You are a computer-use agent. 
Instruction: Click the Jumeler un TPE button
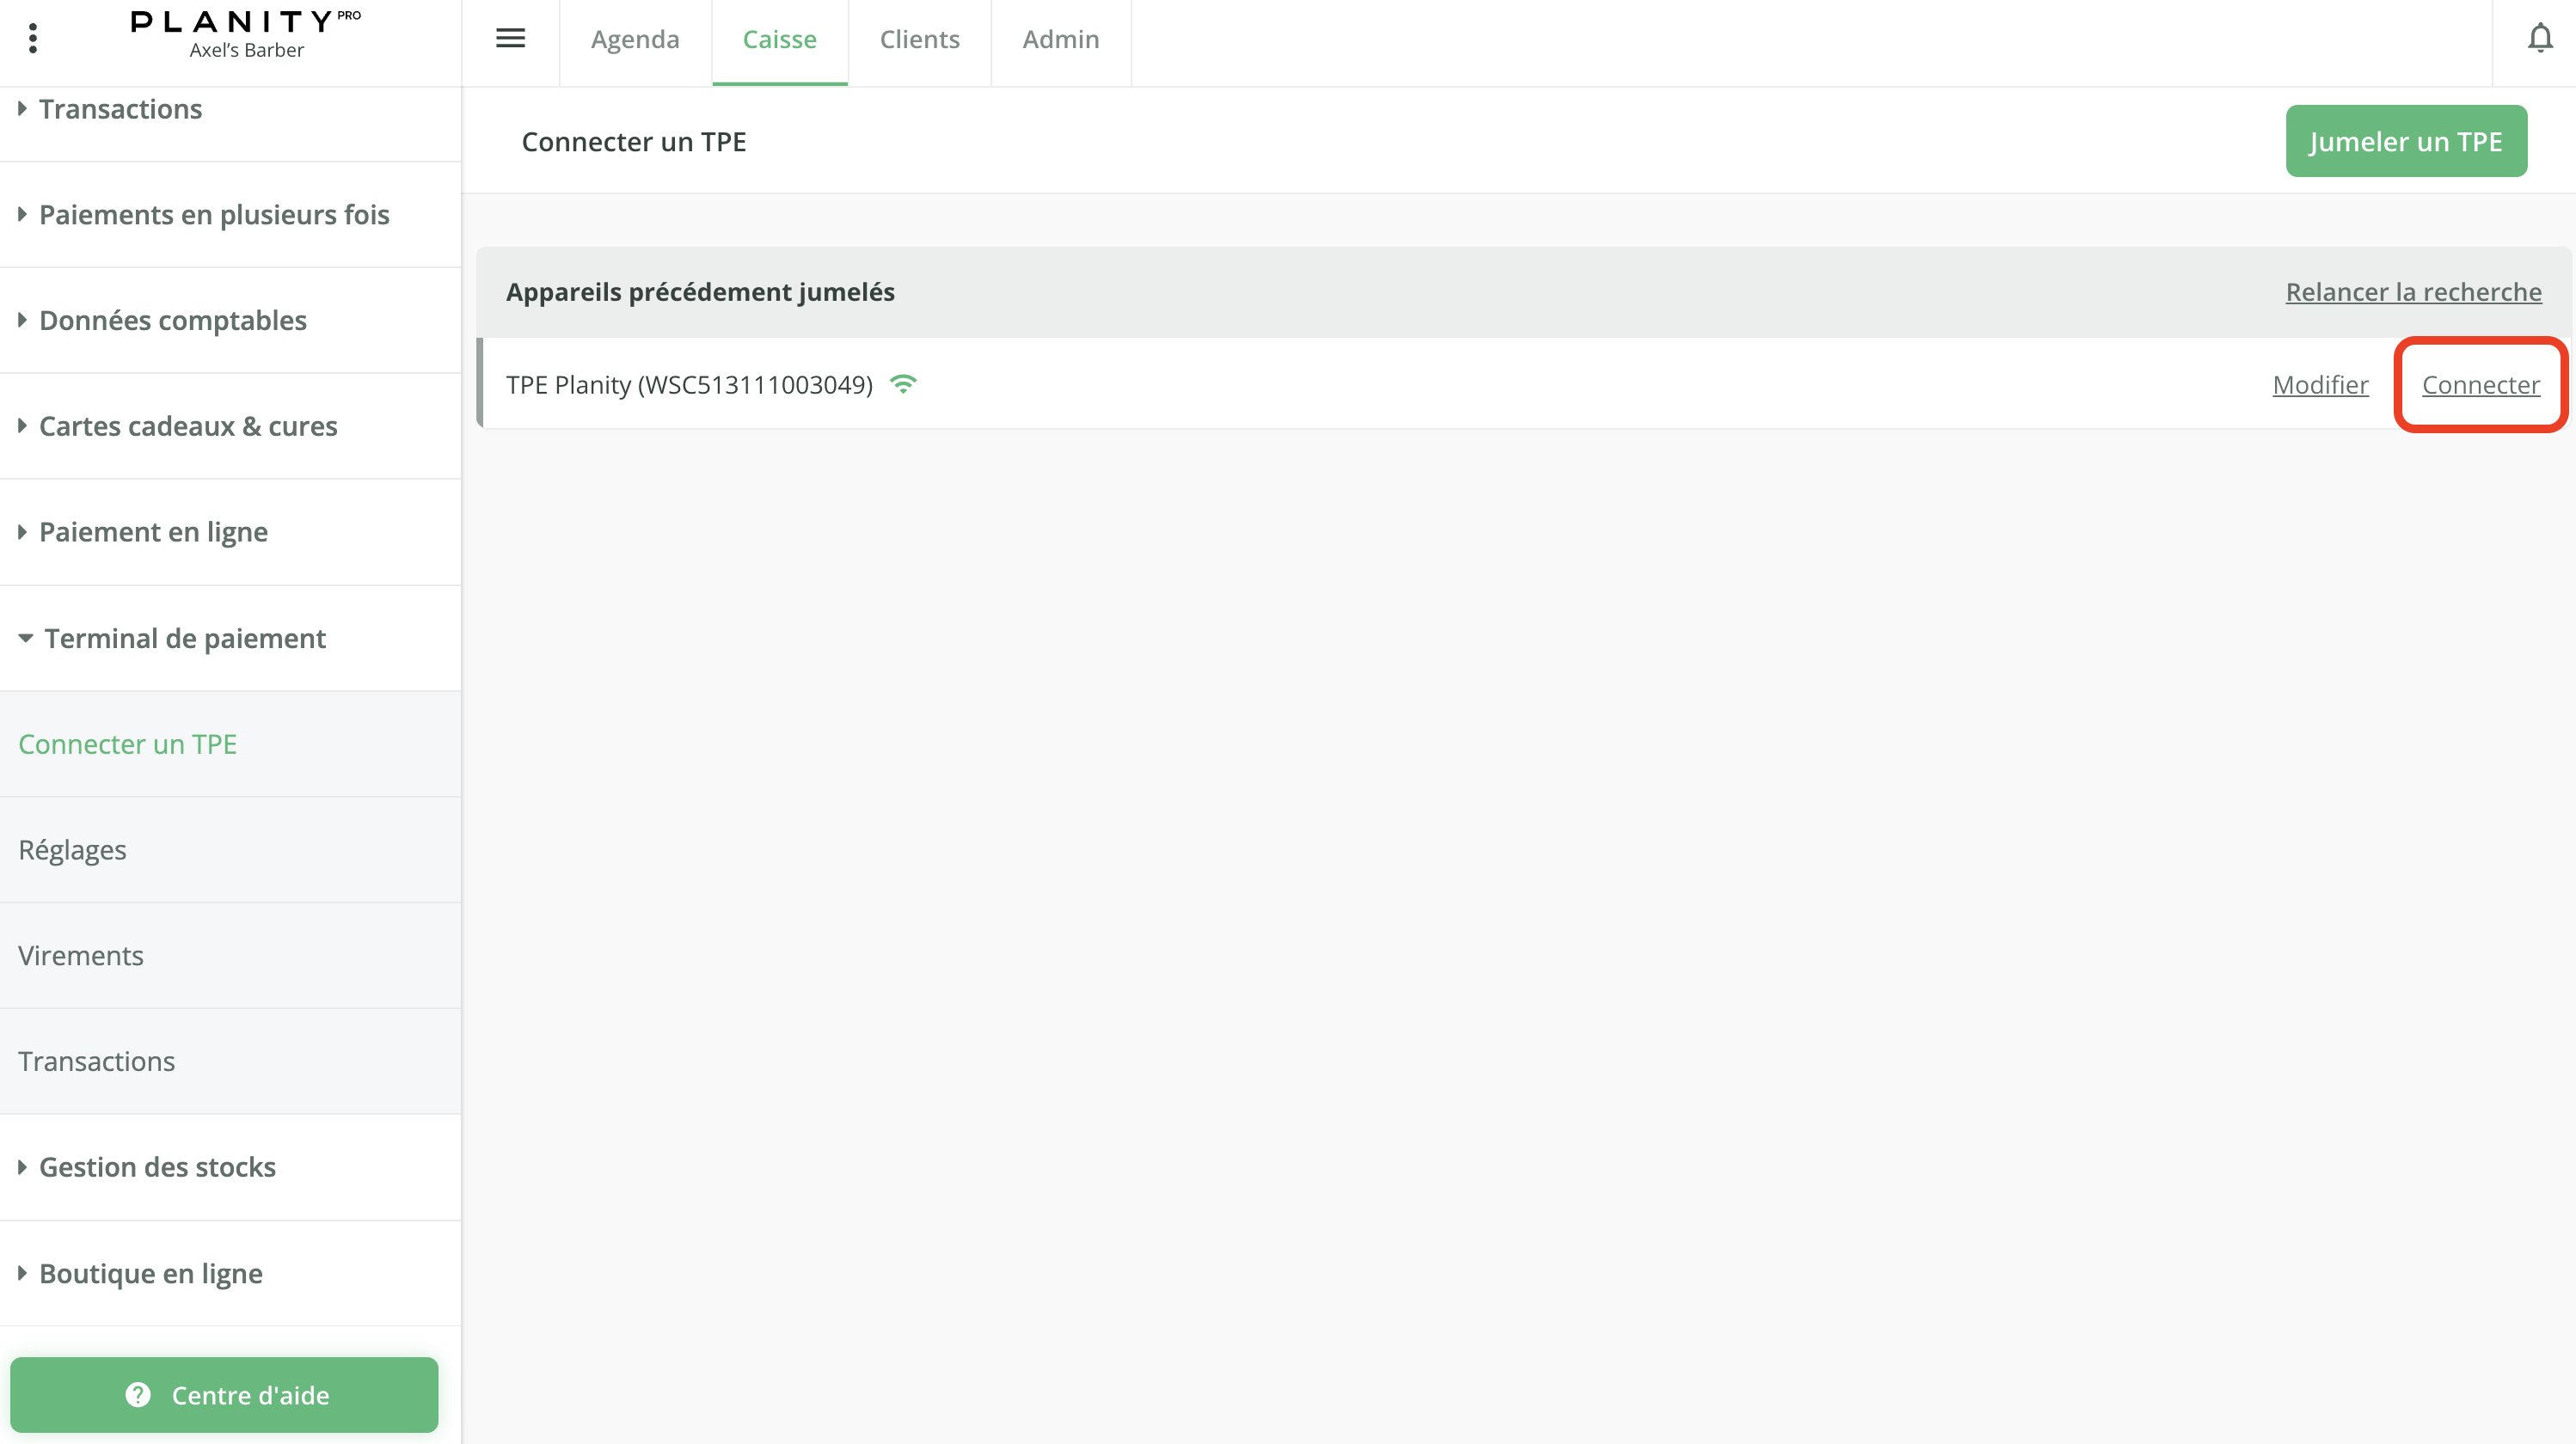(2405, 141)
